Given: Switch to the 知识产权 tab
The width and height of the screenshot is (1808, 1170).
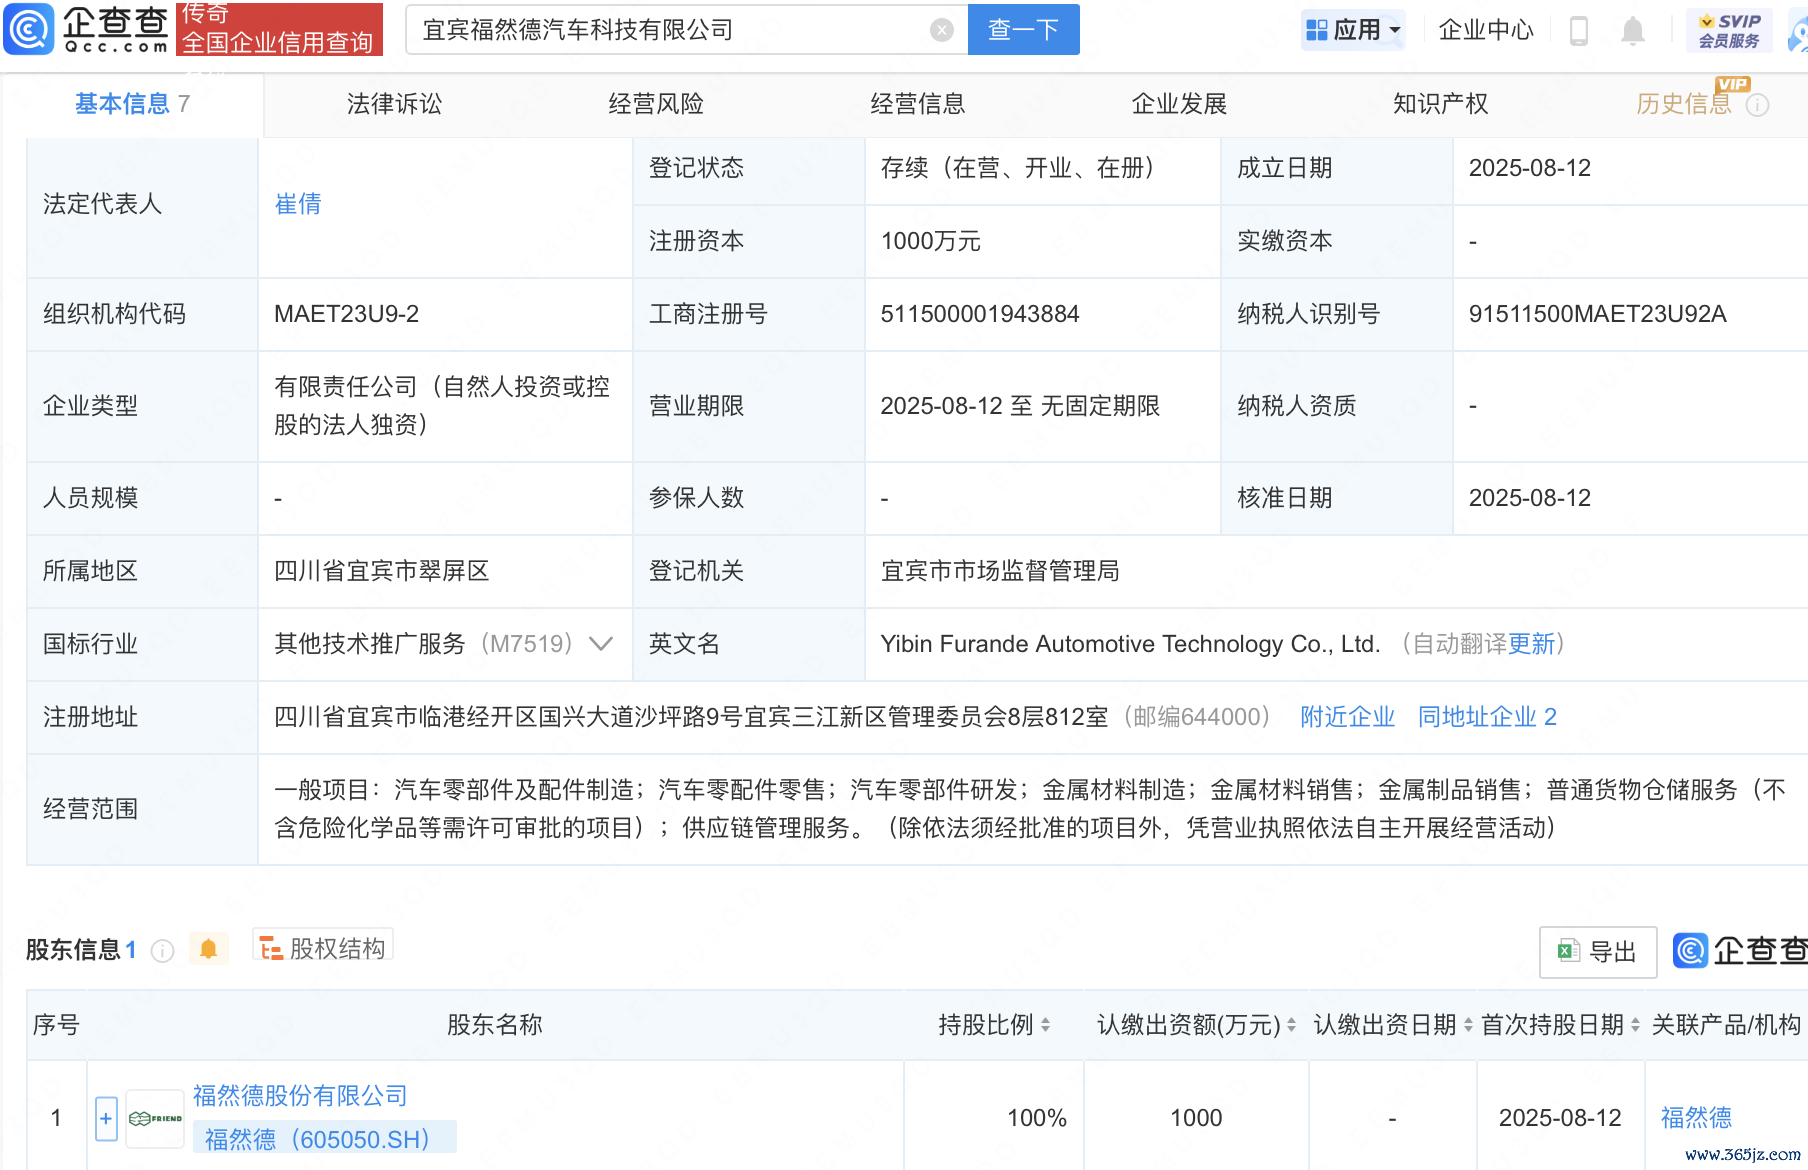Looking at the screenshot, I should (1440, 104).
